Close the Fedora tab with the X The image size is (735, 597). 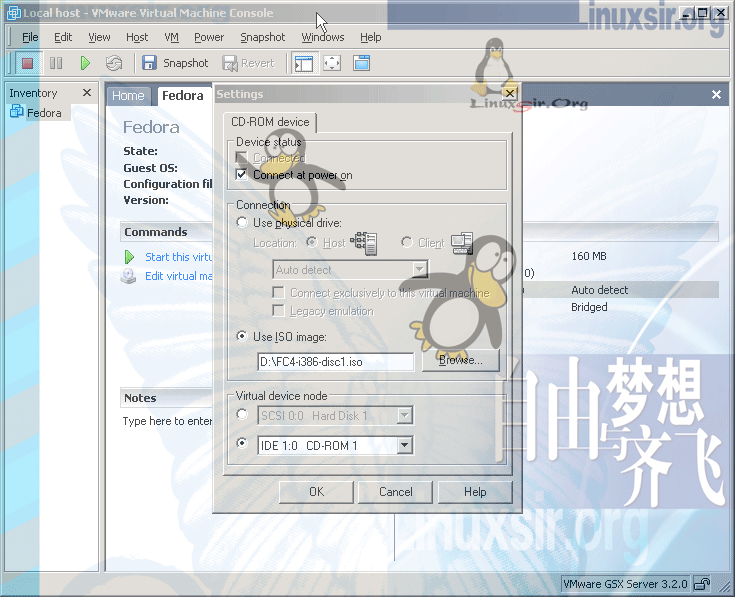coord(716,95)
